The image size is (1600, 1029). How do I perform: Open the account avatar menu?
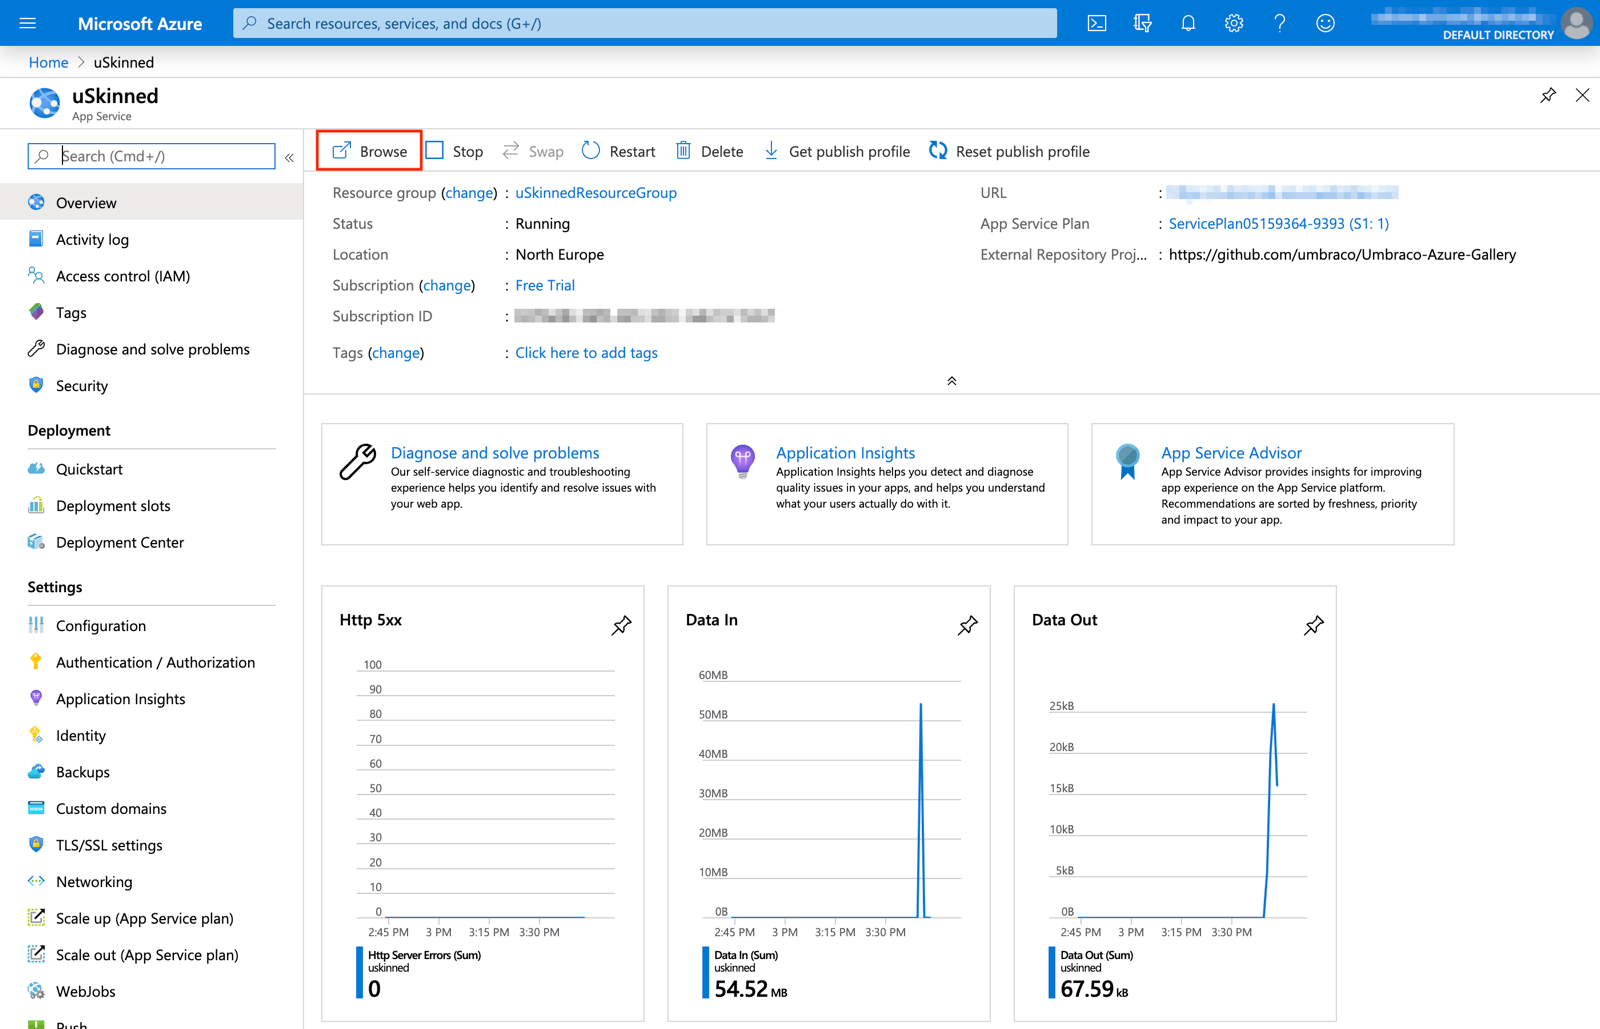1577,22
